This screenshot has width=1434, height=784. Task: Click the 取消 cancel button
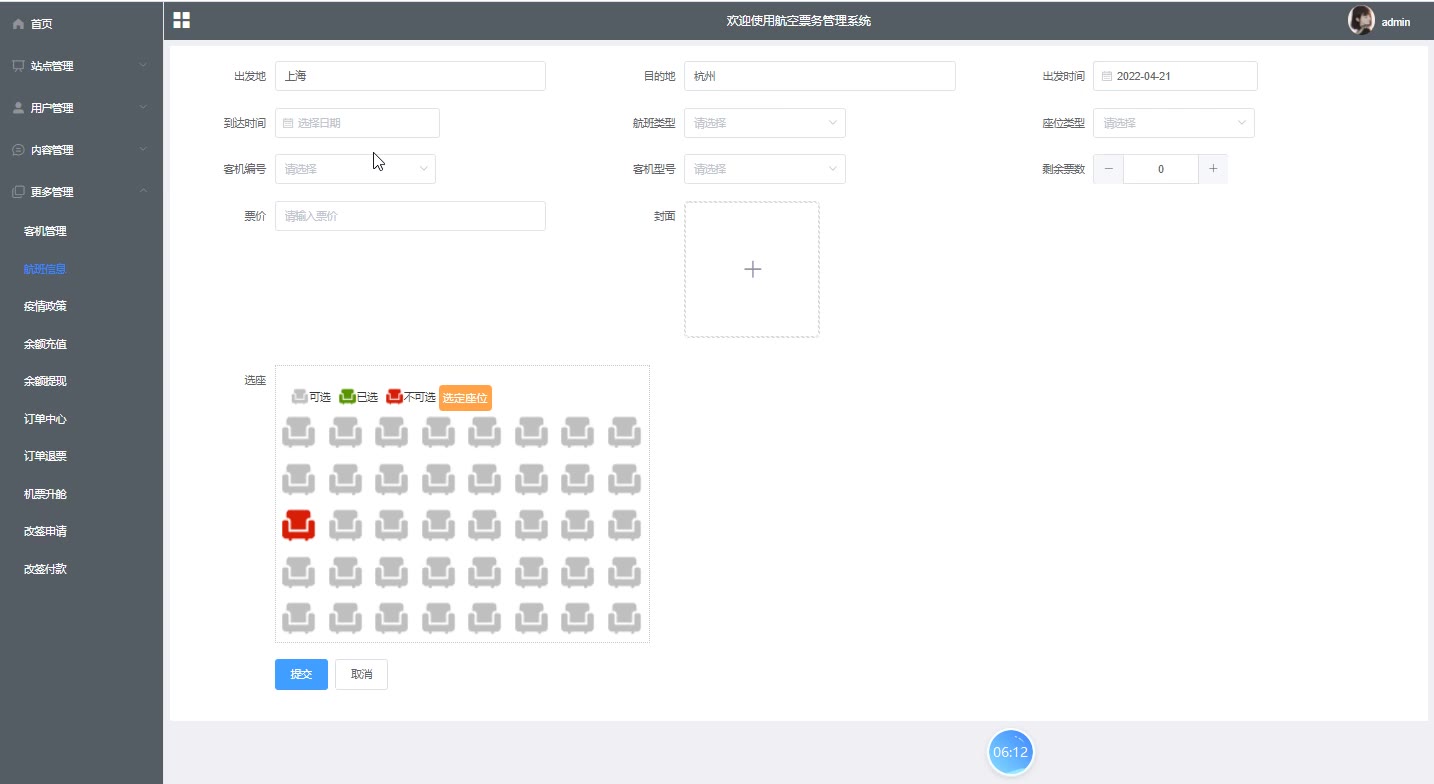point(361,674)
